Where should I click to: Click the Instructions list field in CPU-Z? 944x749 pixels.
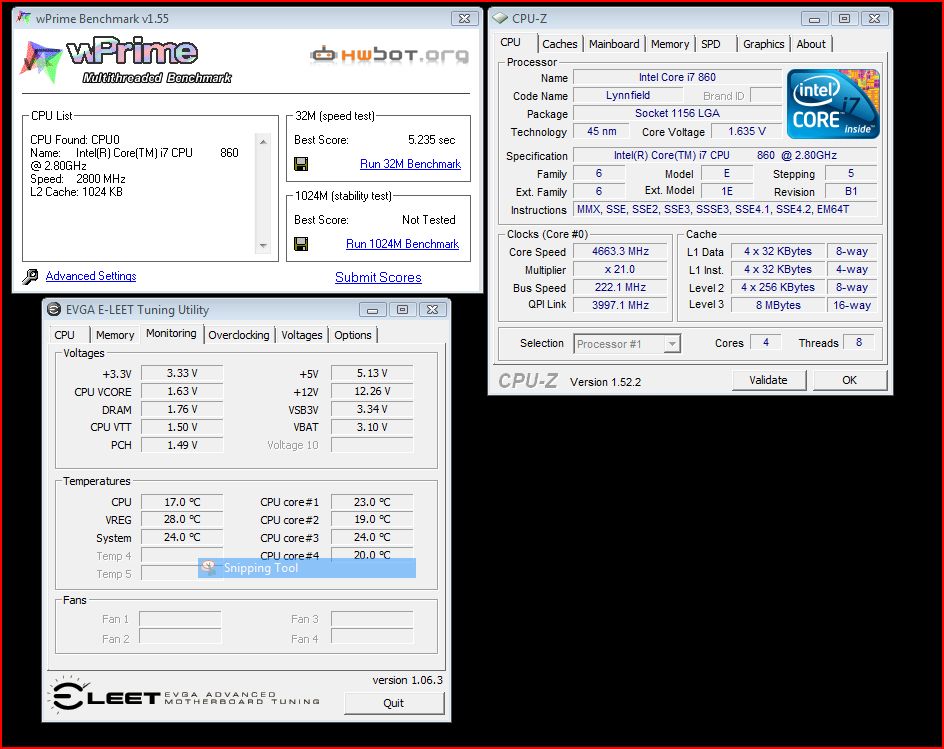coord(725,210)
